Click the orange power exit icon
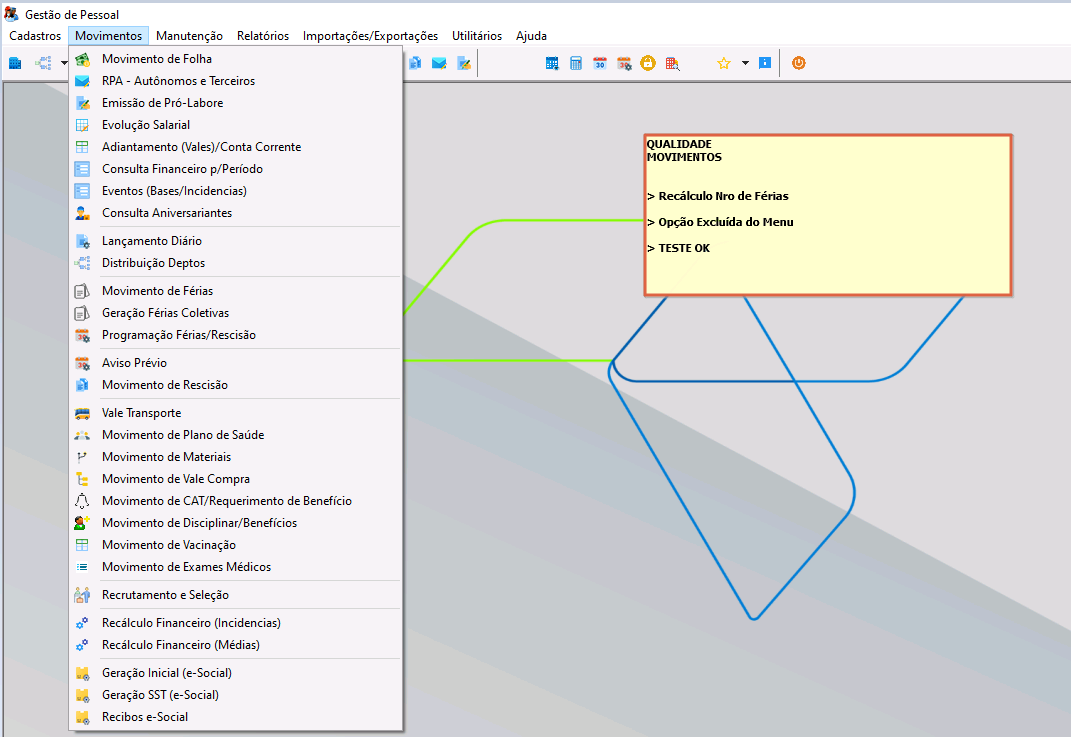Image resolution: width=1071 pixels, height=737 pixels. (x=798, y=64)
